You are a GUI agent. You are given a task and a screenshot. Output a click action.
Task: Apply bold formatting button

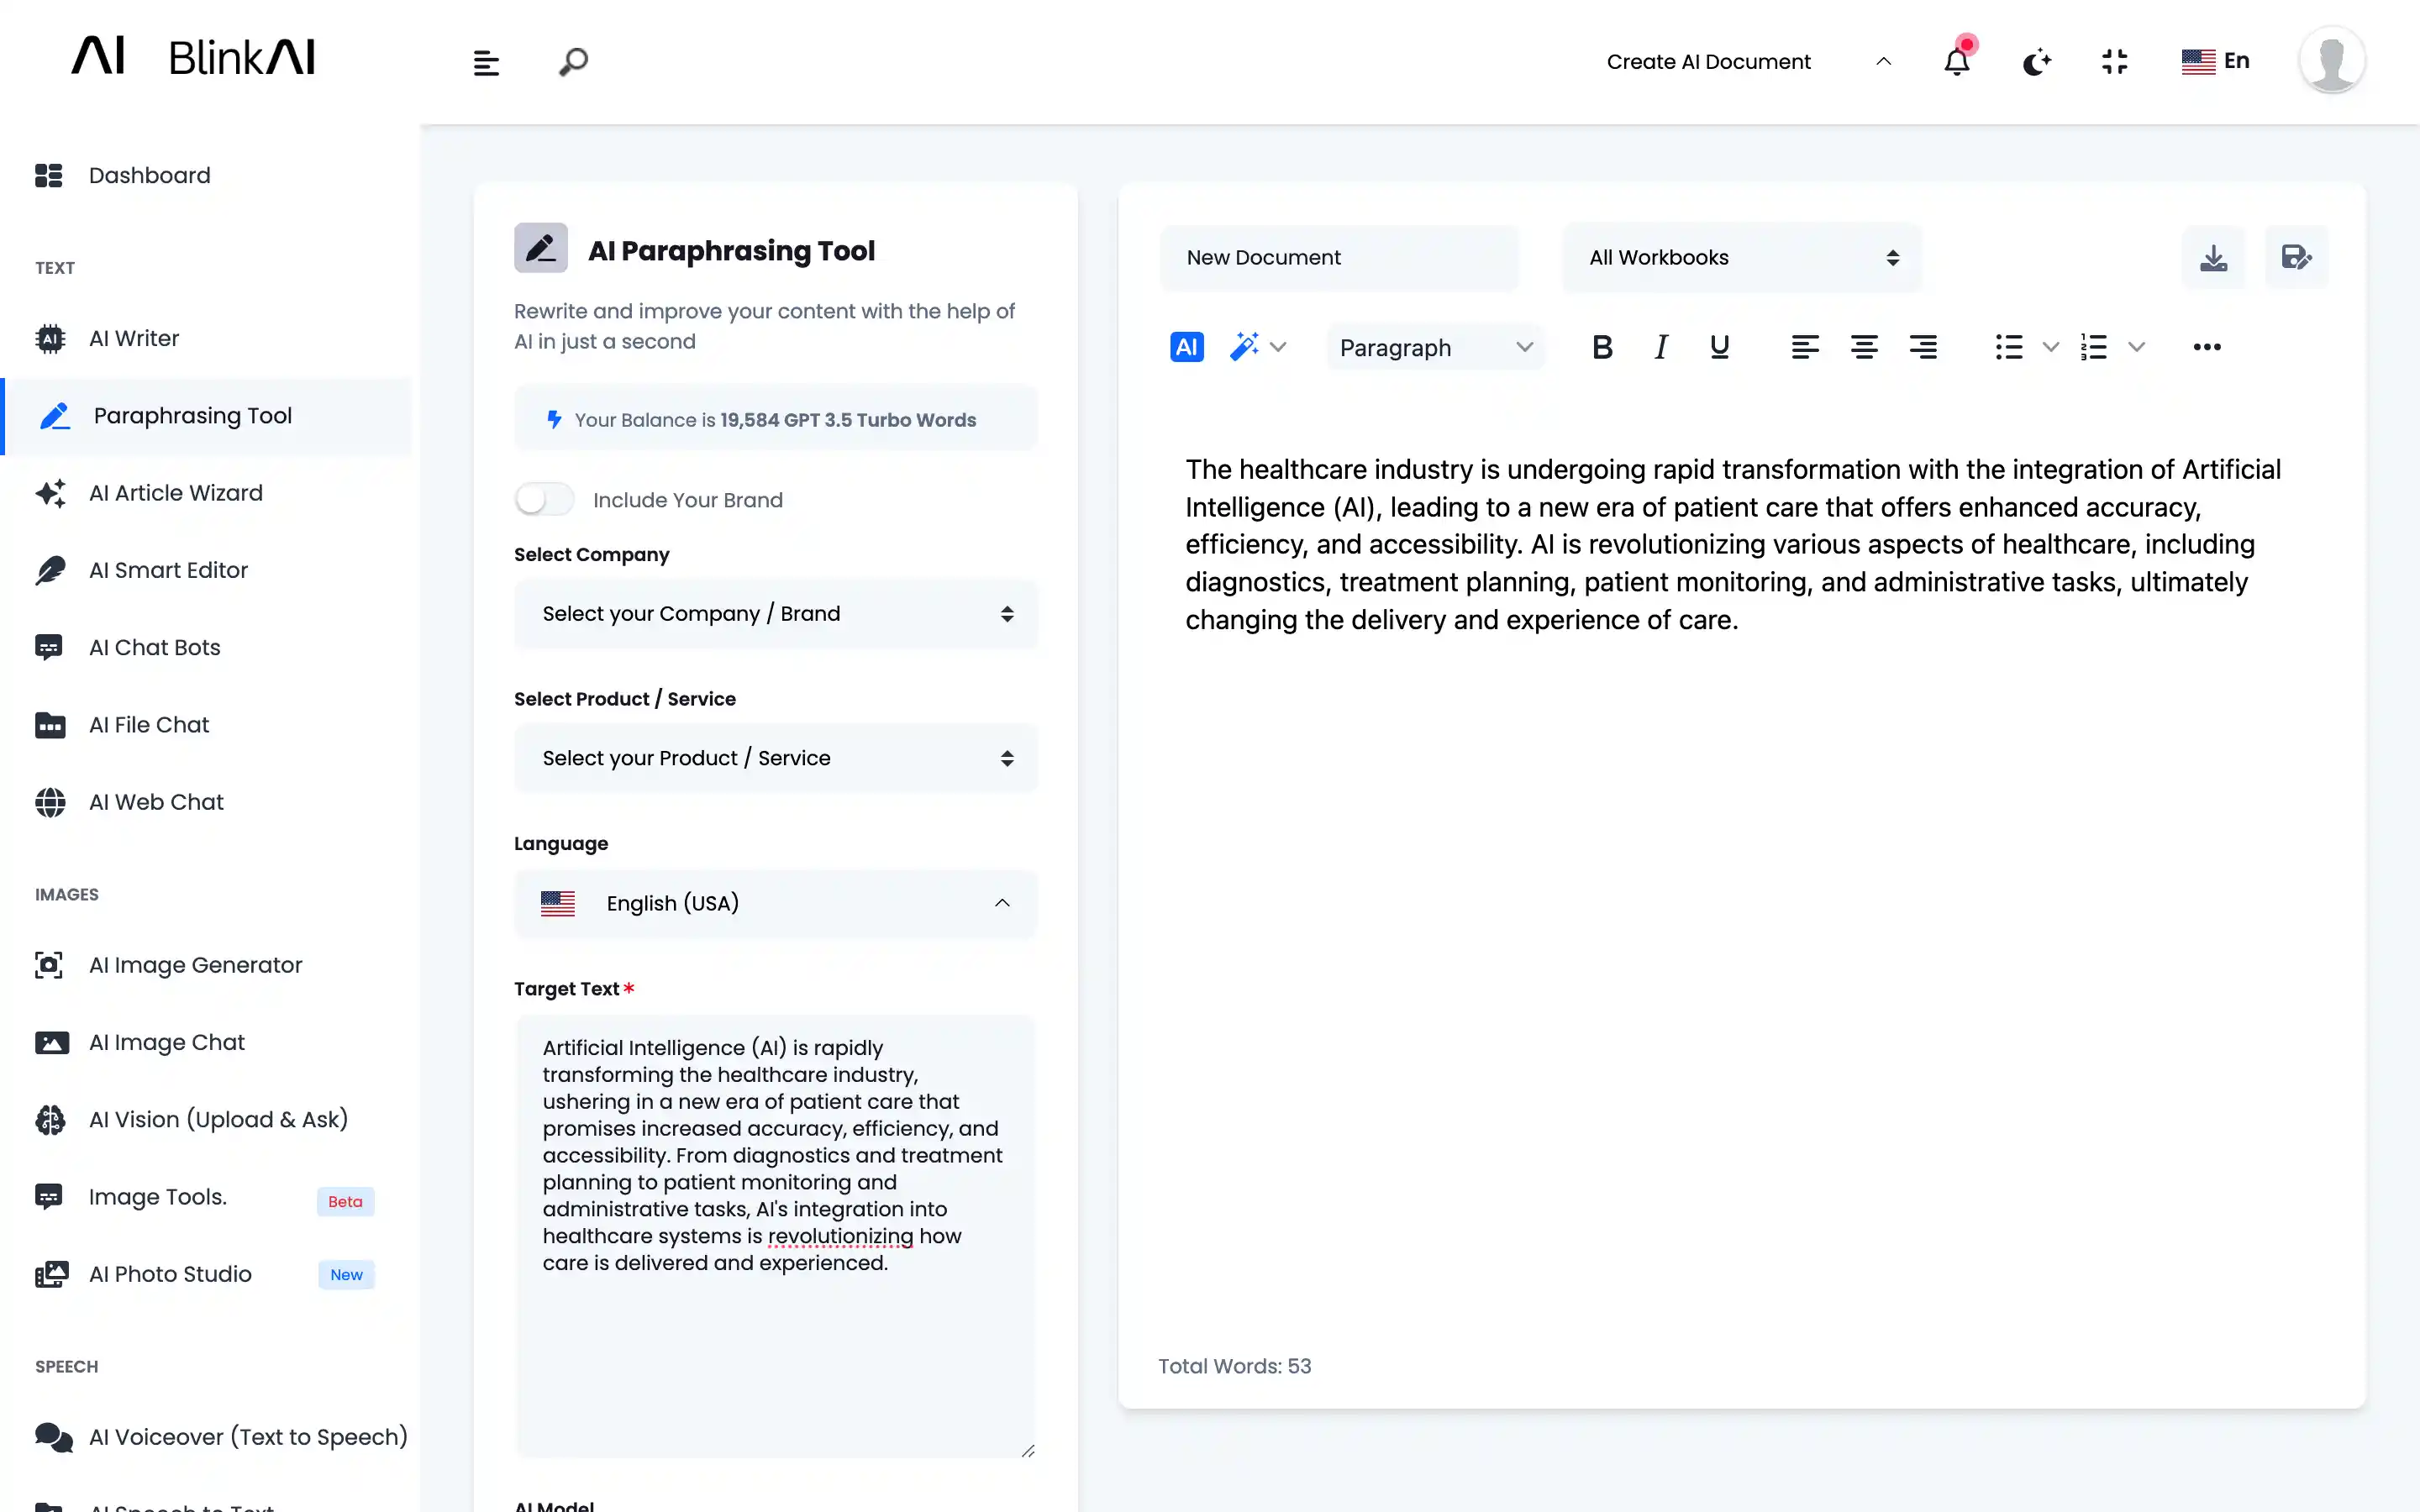(x=1601, y=347)
